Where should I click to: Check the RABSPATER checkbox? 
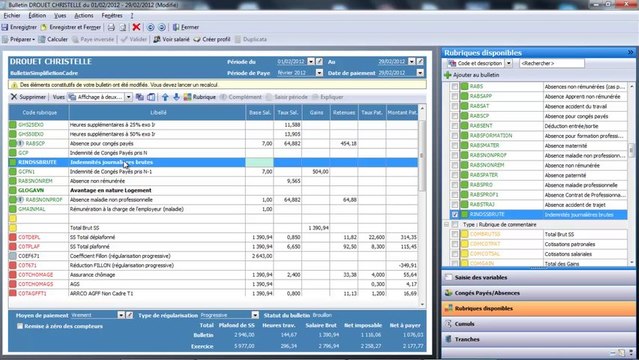coord(455,175)
